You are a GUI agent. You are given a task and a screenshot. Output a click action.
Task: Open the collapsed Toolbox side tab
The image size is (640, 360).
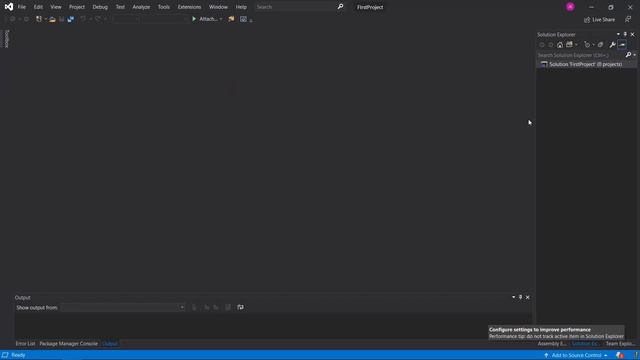point(7,39)
